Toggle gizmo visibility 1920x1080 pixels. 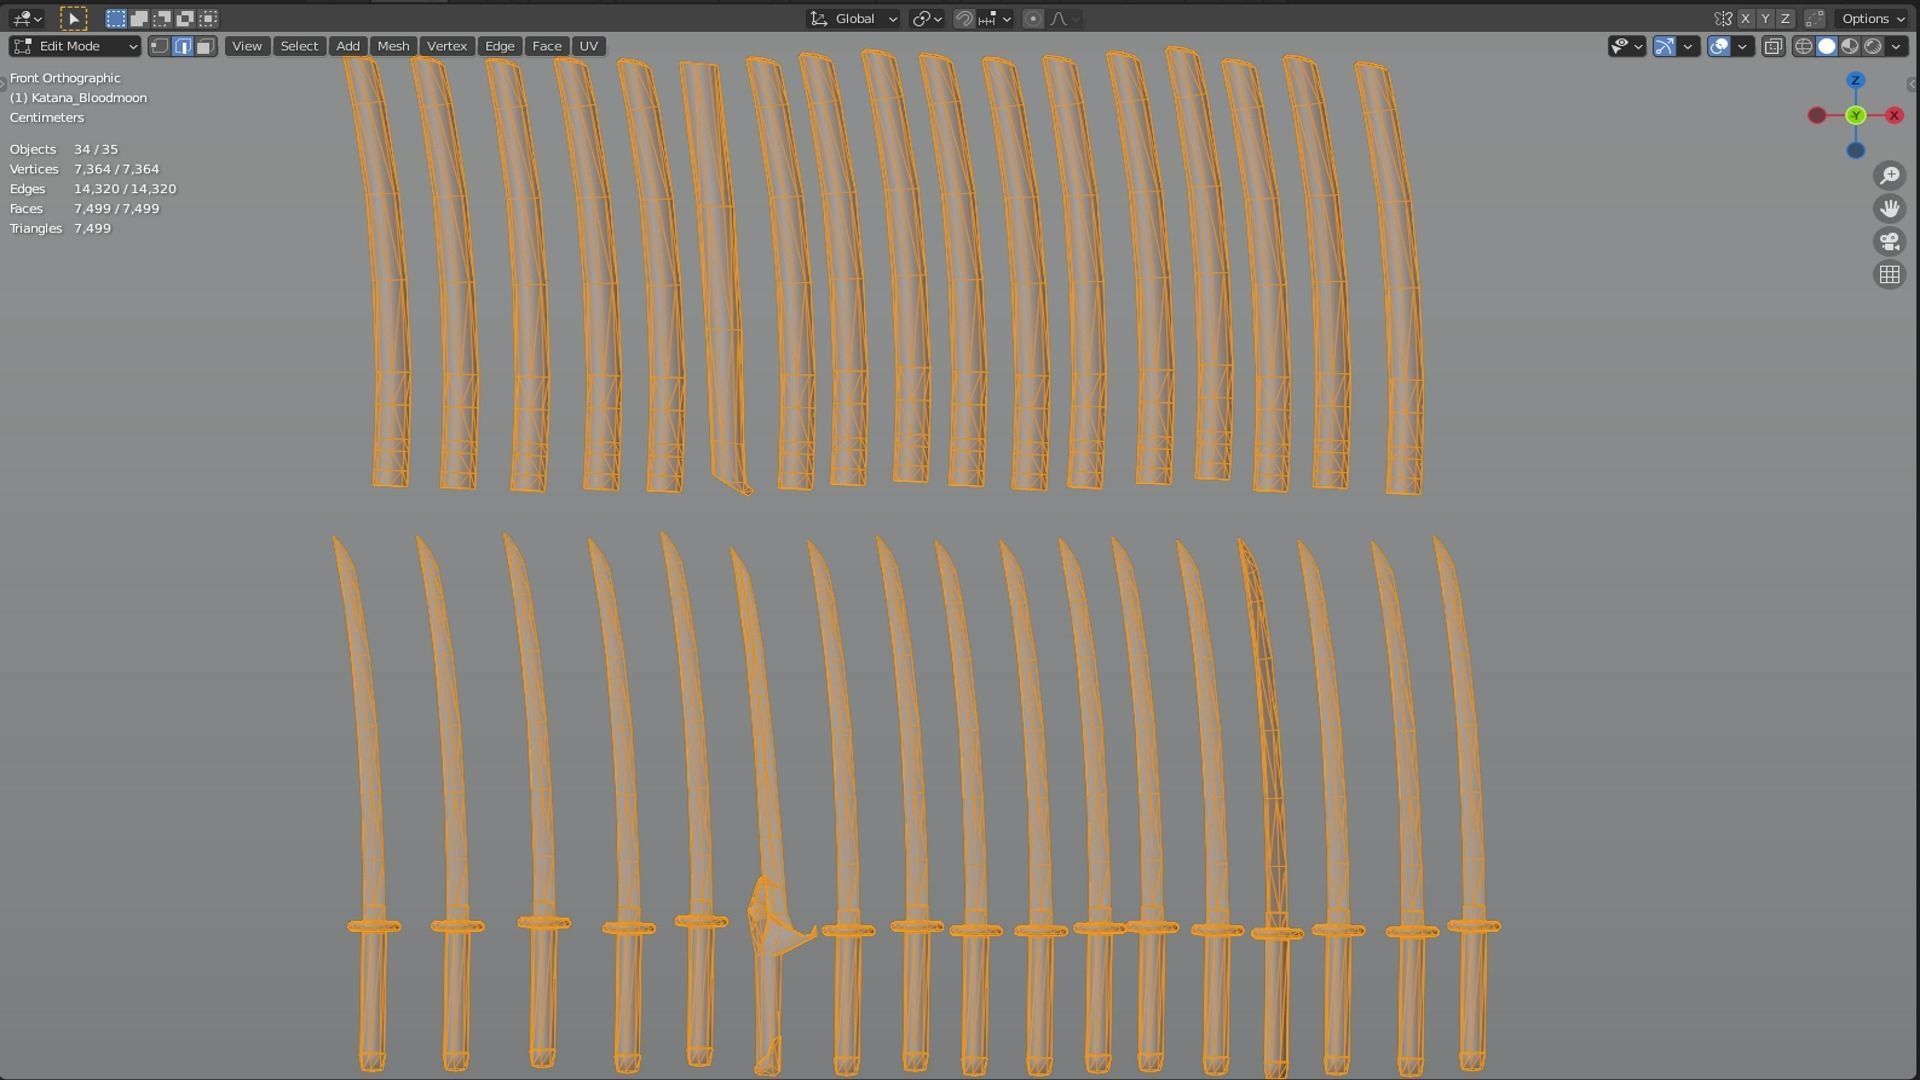[1665, 46]
